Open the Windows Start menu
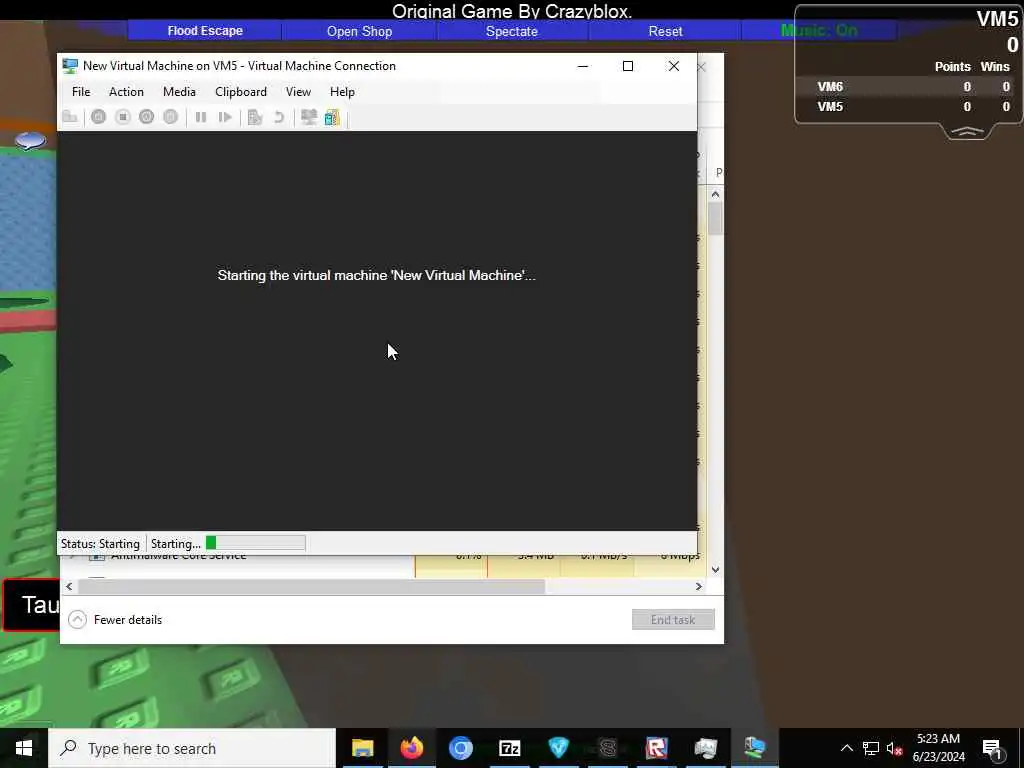This screenshot has width=1024, height=768. (24, 748)
